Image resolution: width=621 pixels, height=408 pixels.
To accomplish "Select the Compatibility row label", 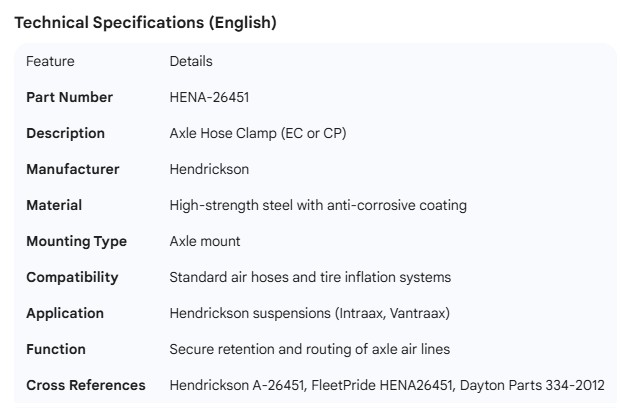I will pos(72,277).
